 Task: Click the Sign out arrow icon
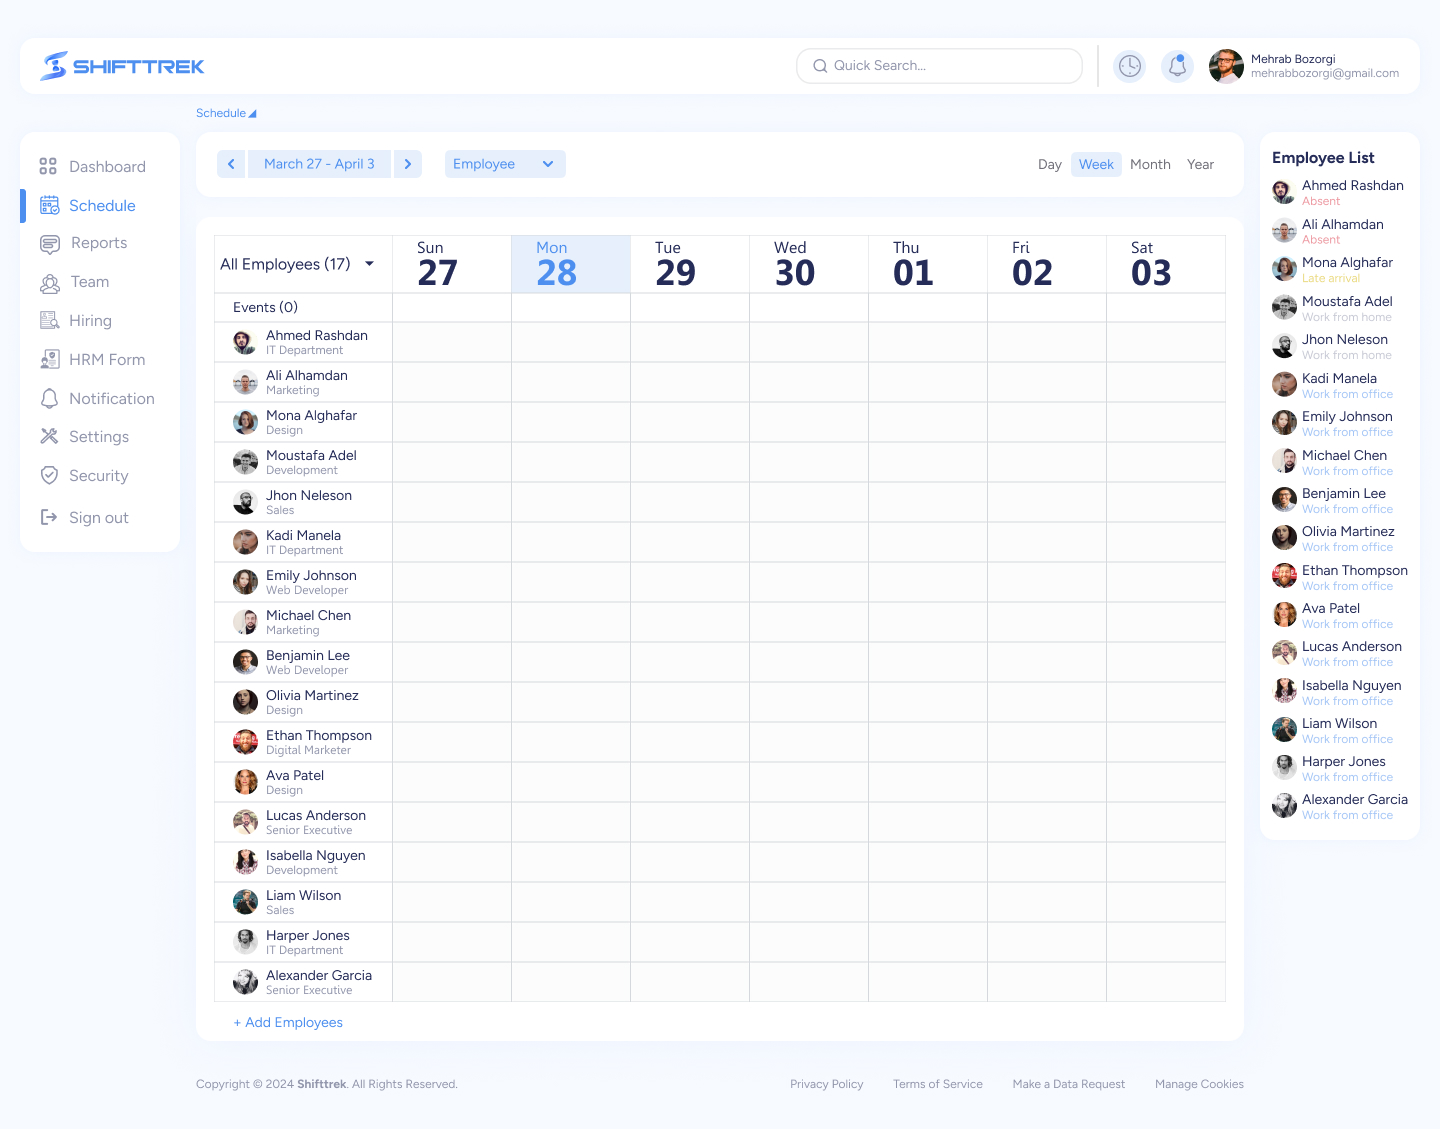49,517
